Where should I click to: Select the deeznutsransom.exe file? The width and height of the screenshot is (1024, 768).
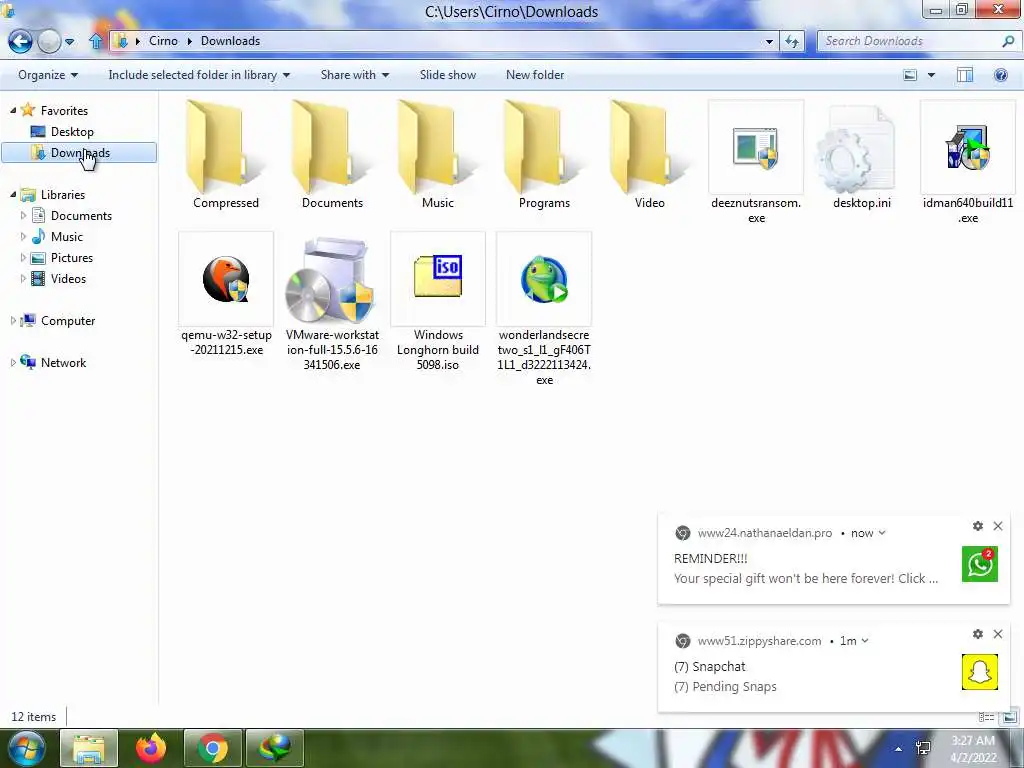tap(756, 162)
